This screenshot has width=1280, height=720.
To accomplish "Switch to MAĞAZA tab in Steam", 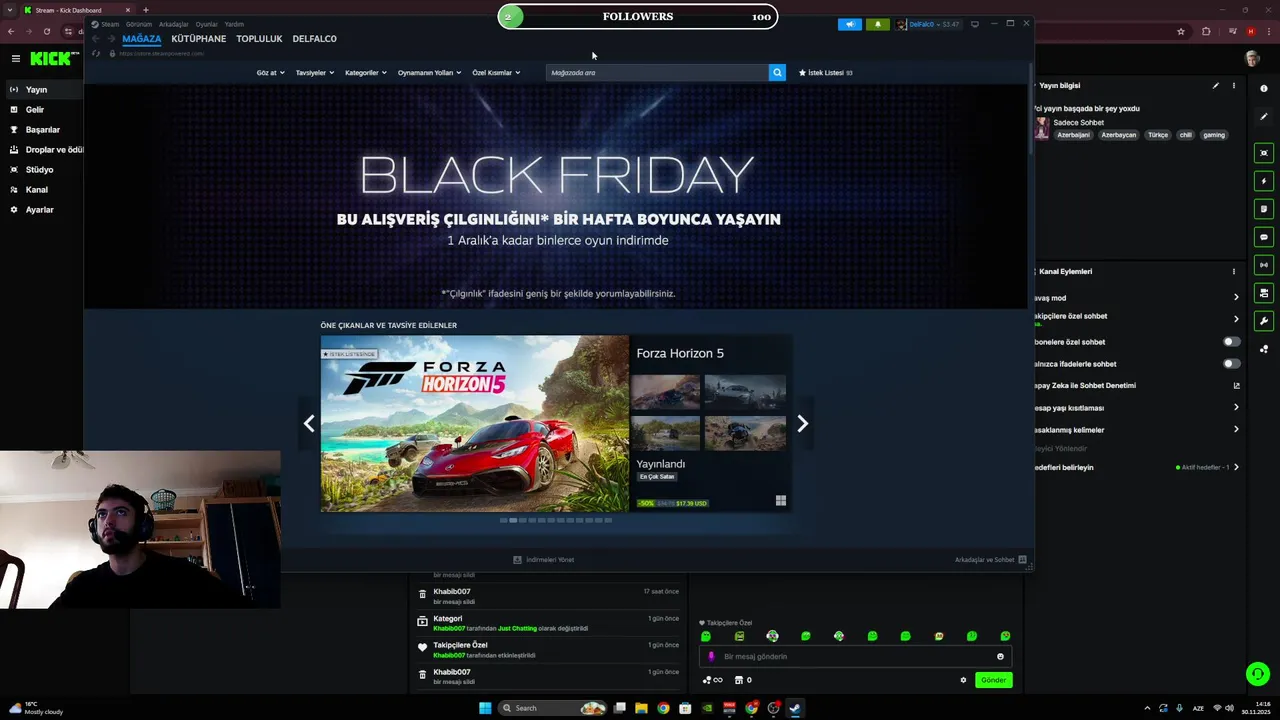I will coord(142,39).
